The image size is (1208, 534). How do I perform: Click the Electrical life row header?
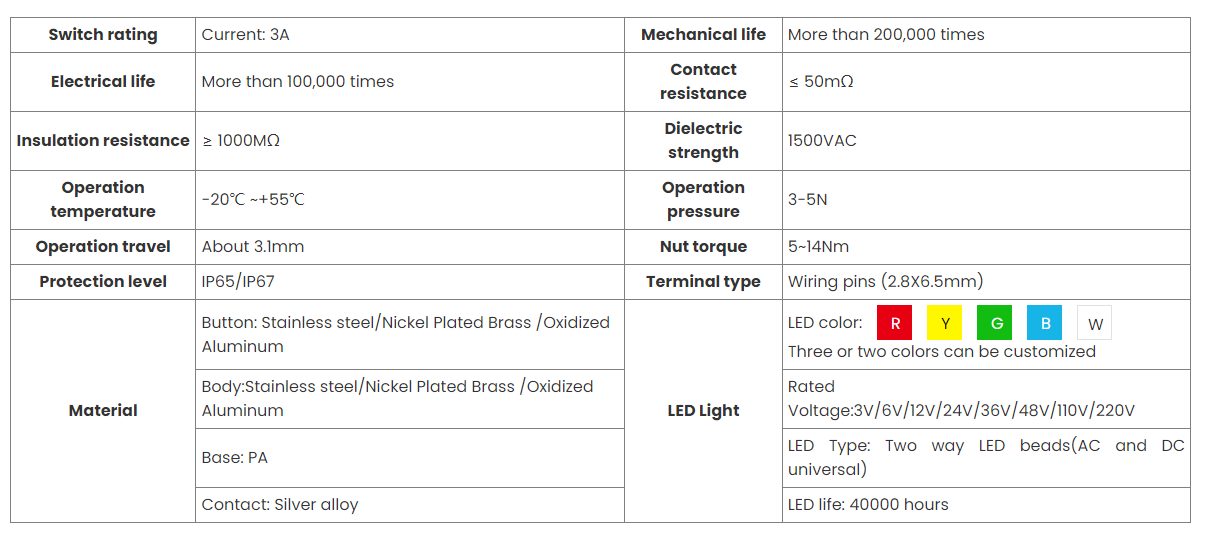coord(103,81)
